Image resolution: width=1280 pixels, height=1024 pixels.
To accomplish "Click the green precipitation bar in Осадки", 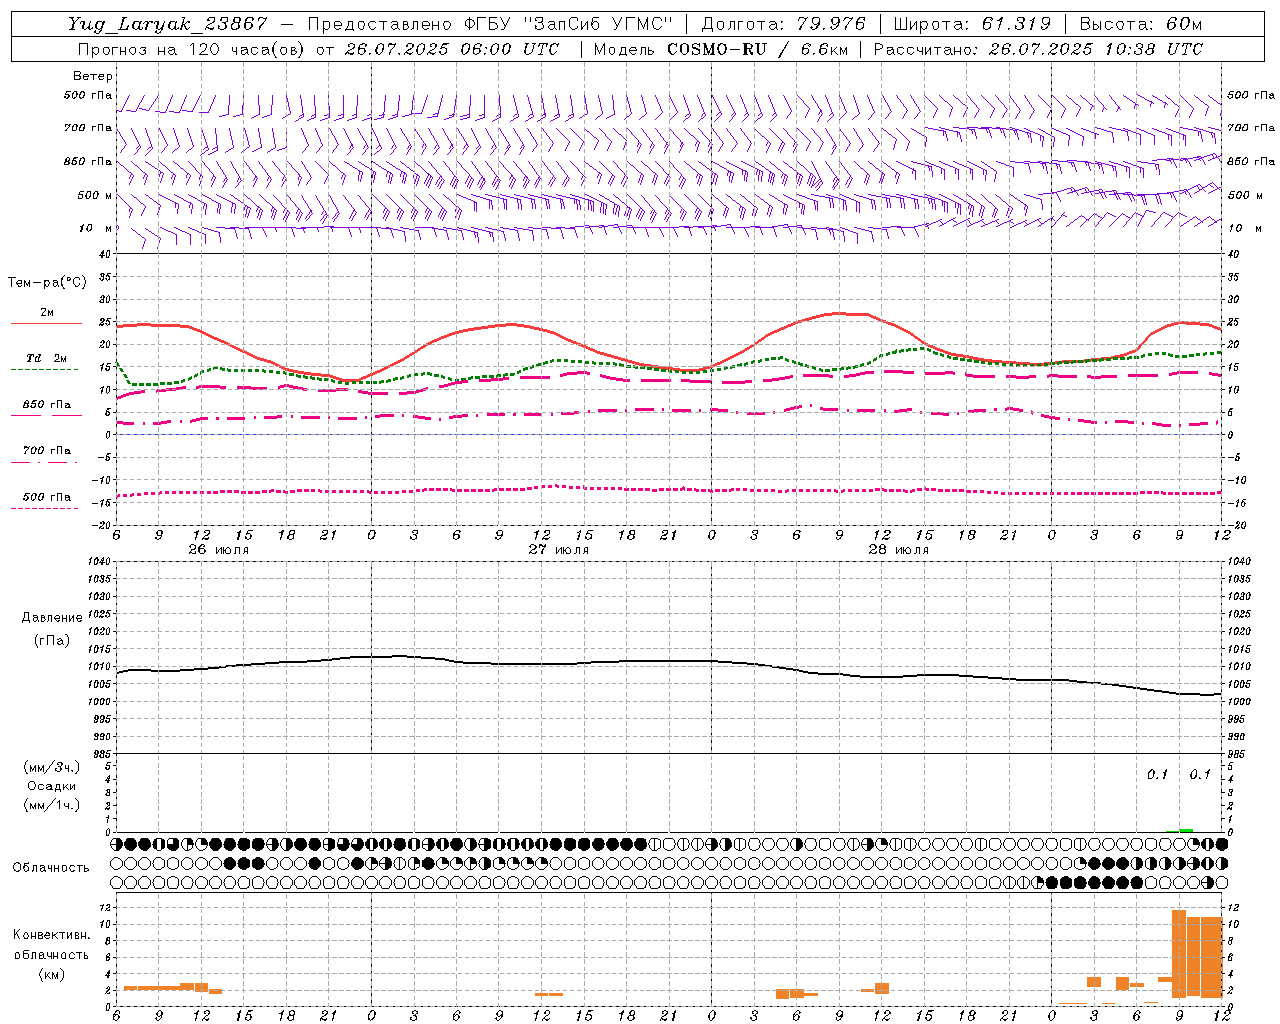I will coord(1186,830).
